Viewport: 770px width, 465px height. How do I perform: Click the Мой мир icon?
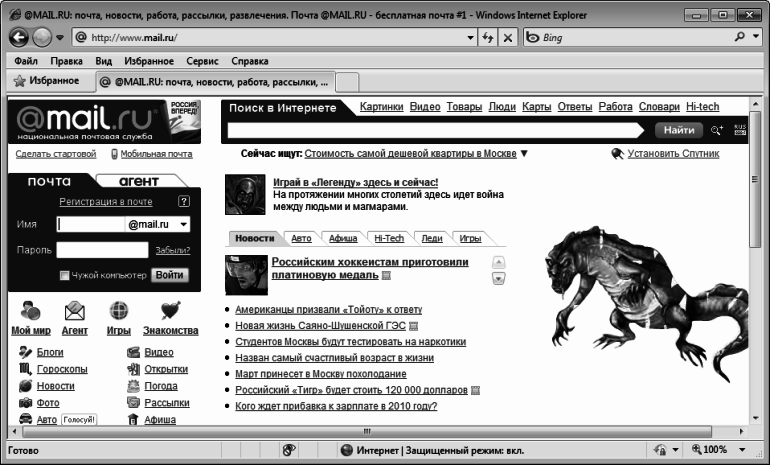30,310
